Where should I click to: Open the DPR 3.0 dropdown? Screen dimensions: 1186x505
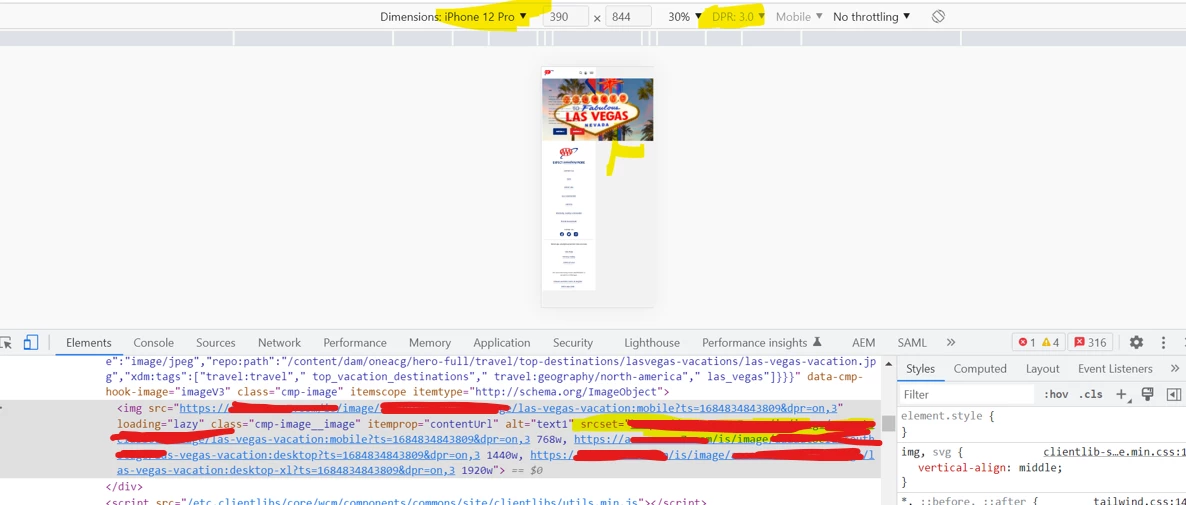pyautogui.click(x=738, y=17)
